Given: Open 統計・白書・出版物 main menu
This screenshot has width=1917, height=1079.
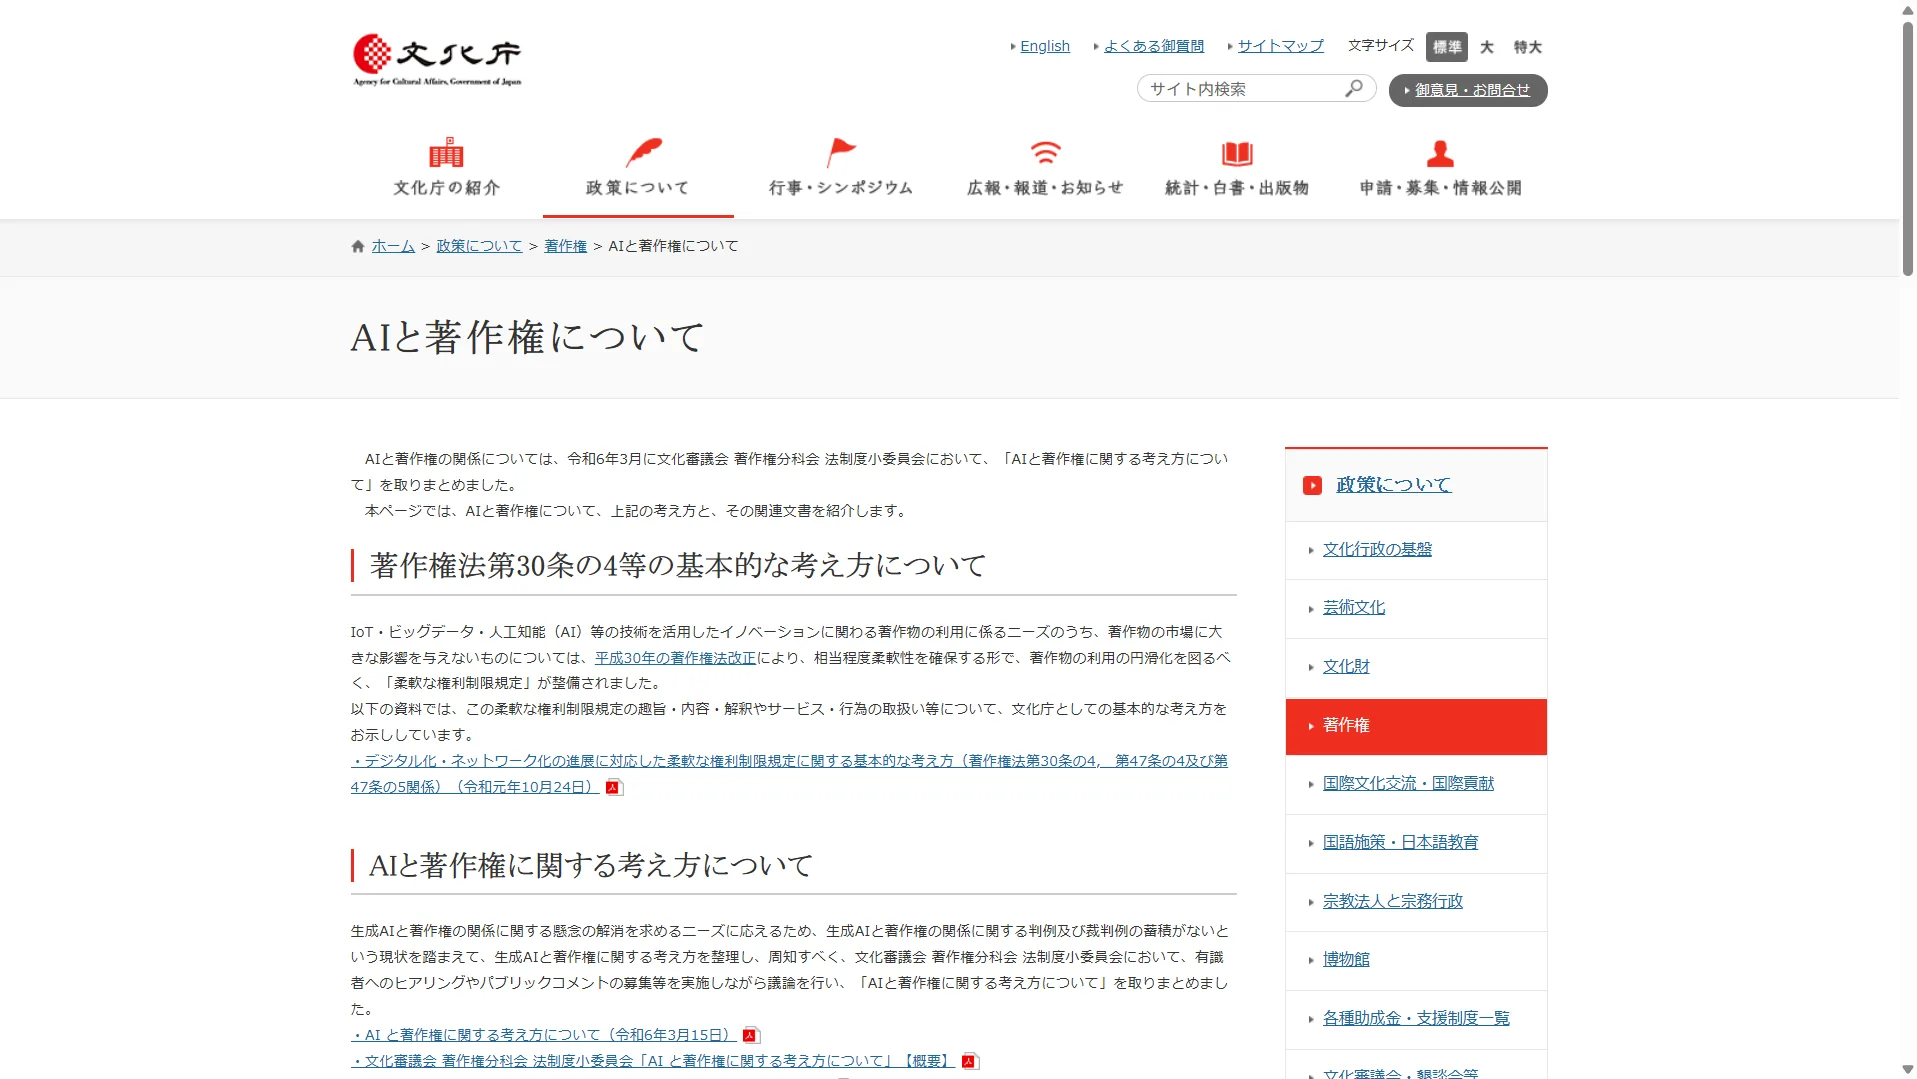Looking at the screenshot, I should point(1237,169).
